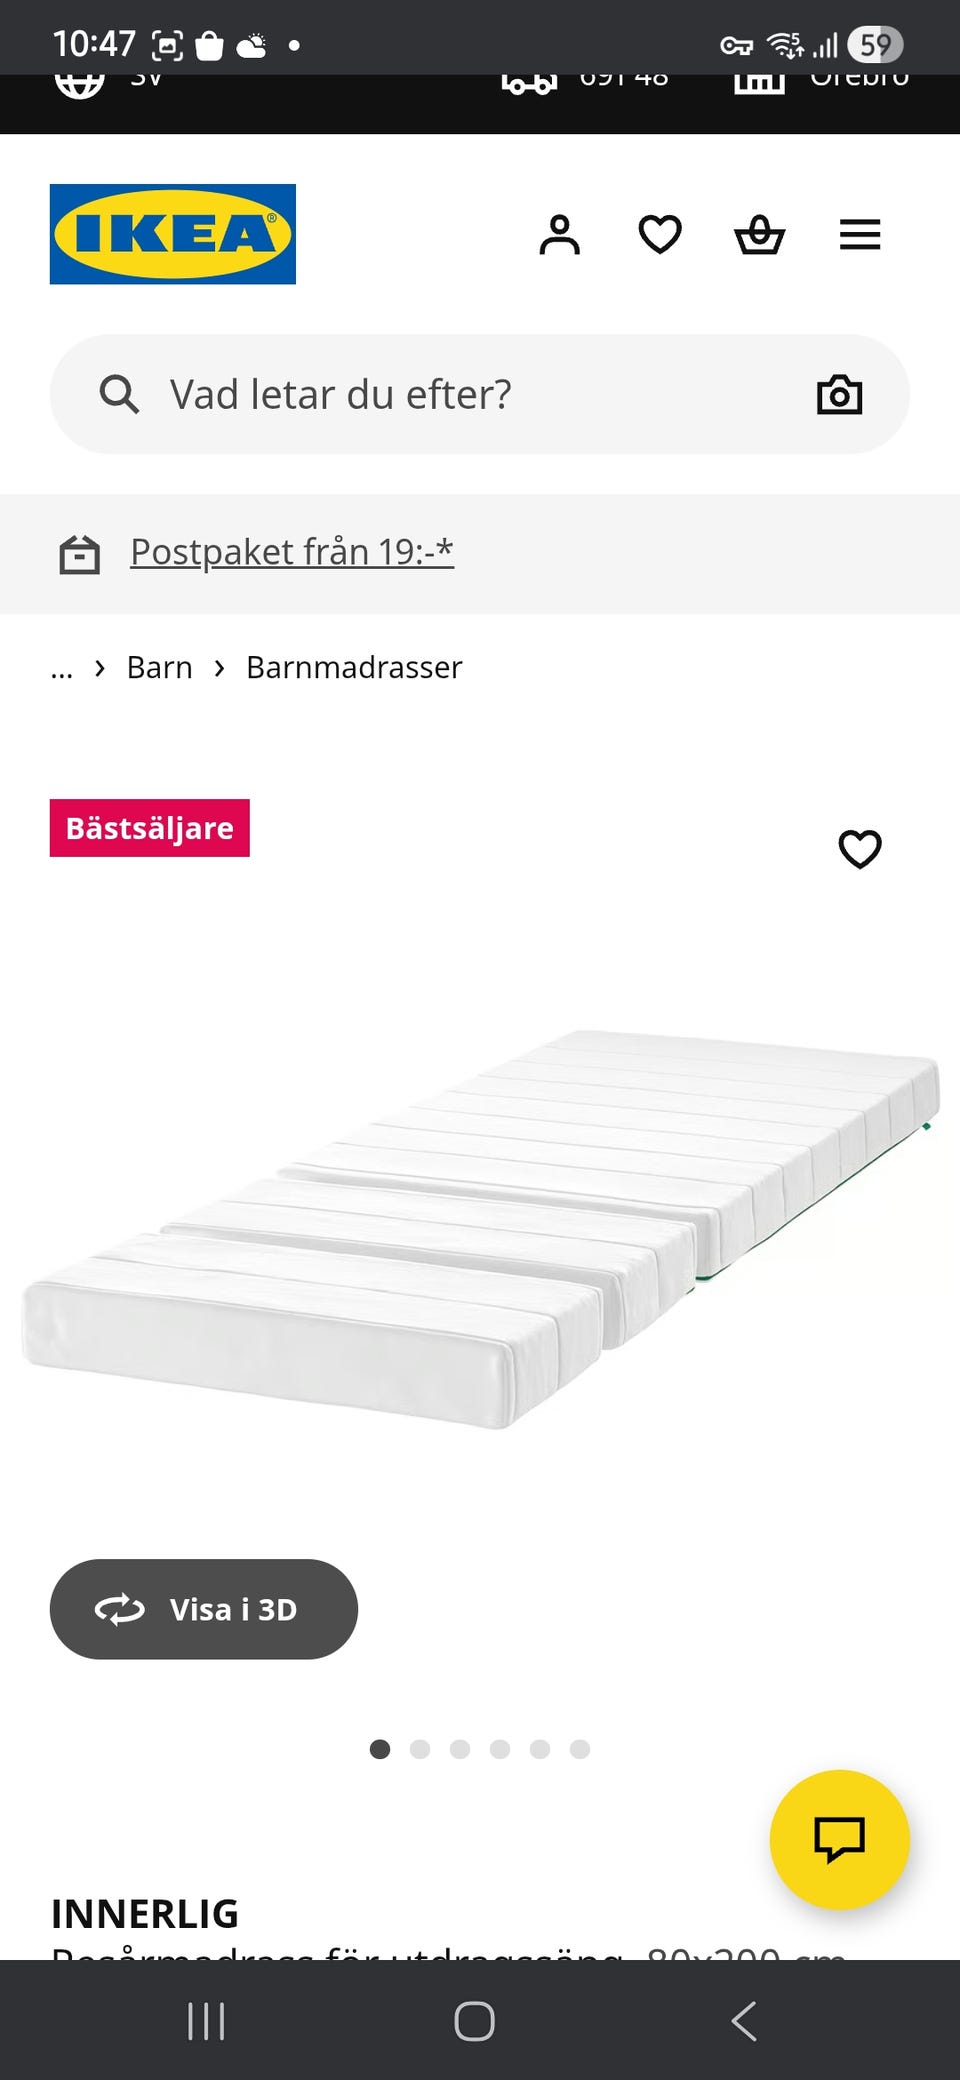Expand the breadcrumb ellipsis
Image resolution: width=960 pixels, height=2080 pixels.
(x=62, y=668)
